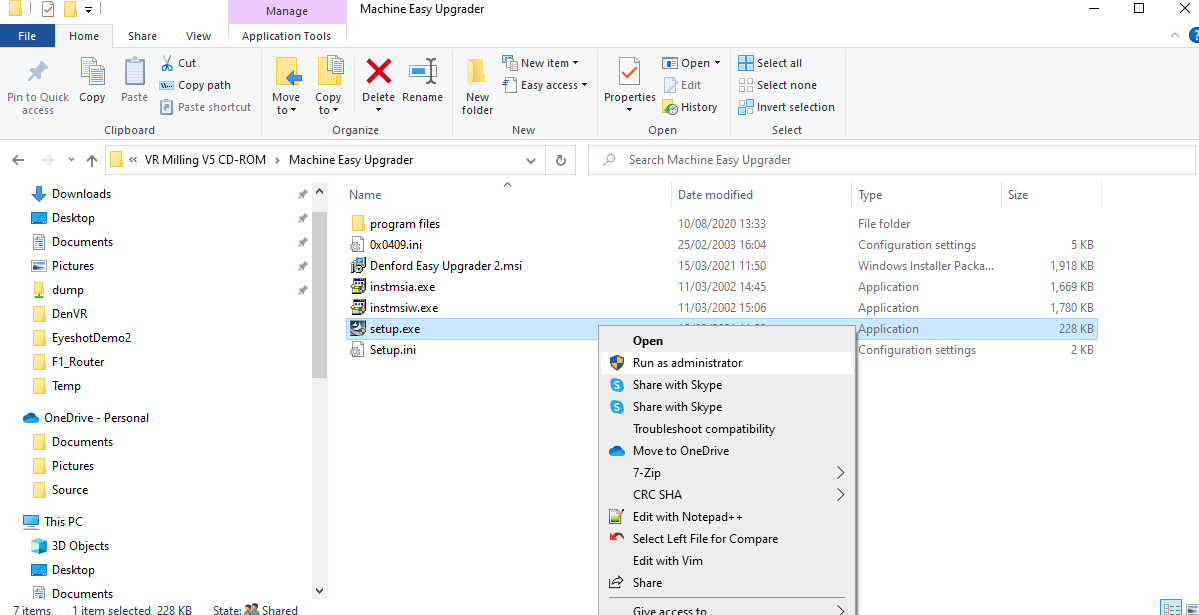The image size is (1199, 615).
Task: Open the DenVR folder in sidebar
Action: 70,314
